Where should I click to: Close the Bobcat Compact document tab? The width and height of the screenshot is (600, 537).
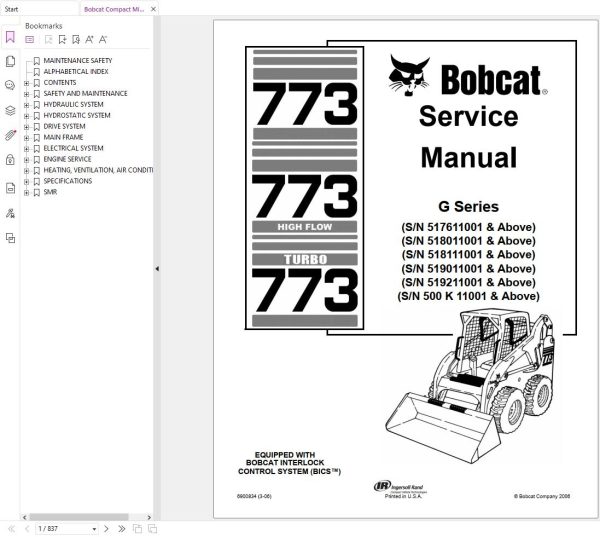153,9
